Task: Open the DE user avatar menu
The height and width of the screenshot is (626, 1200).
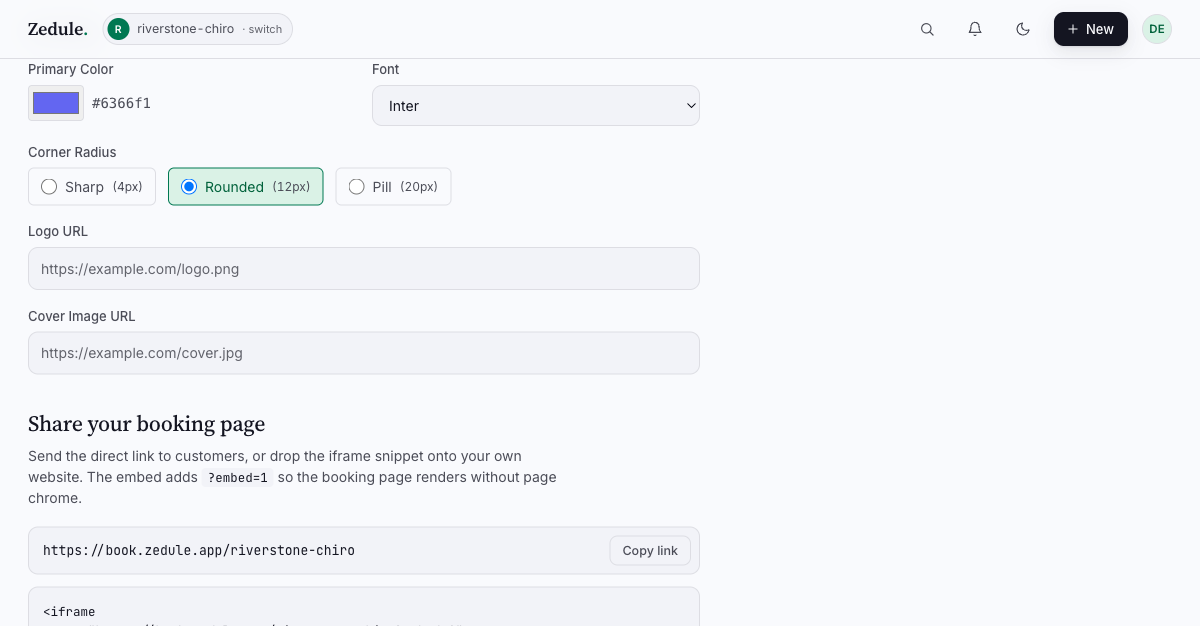Action: 1157,29
